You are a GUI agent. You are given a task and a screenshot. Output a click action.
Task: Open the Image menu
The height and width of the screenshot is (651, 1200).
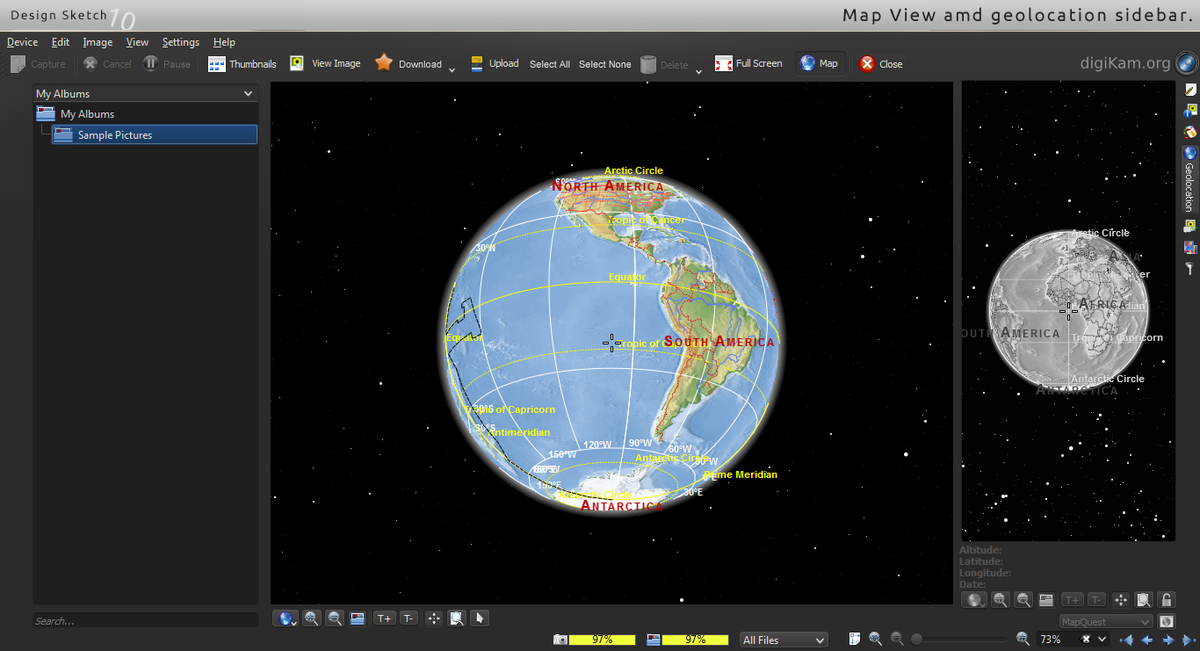pyautogui.click(x=98, y=42)
